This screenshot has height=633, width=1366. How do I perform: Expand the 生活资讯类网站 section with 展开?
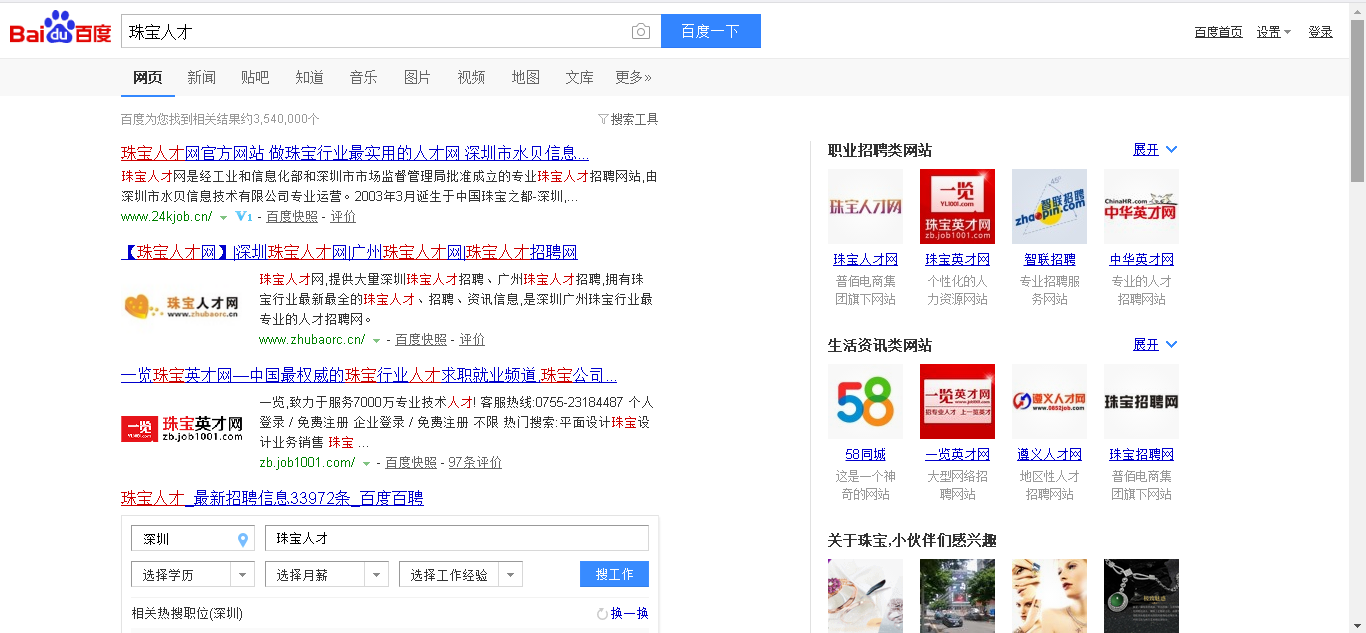(x=1155, y=344)
